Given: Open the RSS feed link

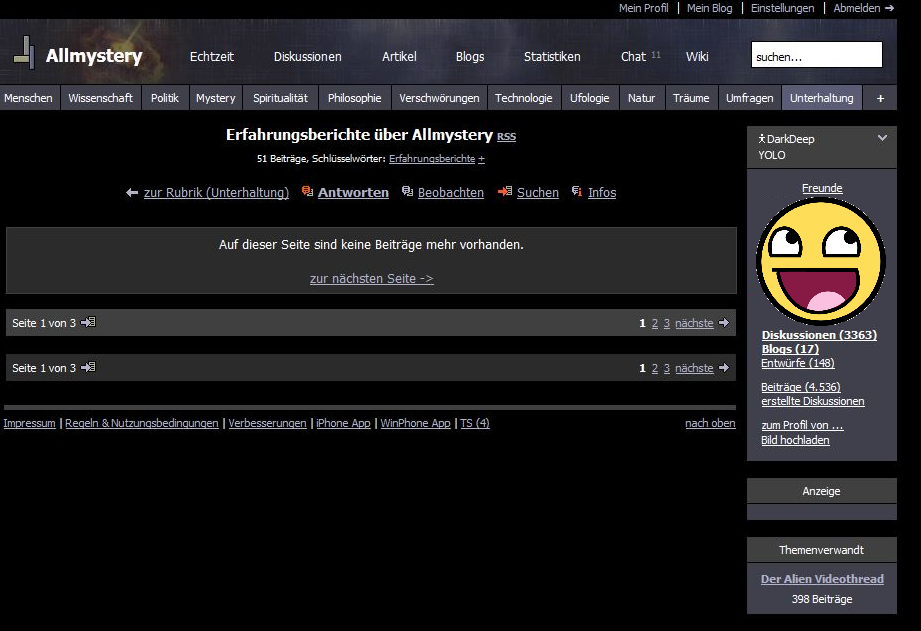Looking at the screenshot, I should pyautogui.click(x=506, y=136).
